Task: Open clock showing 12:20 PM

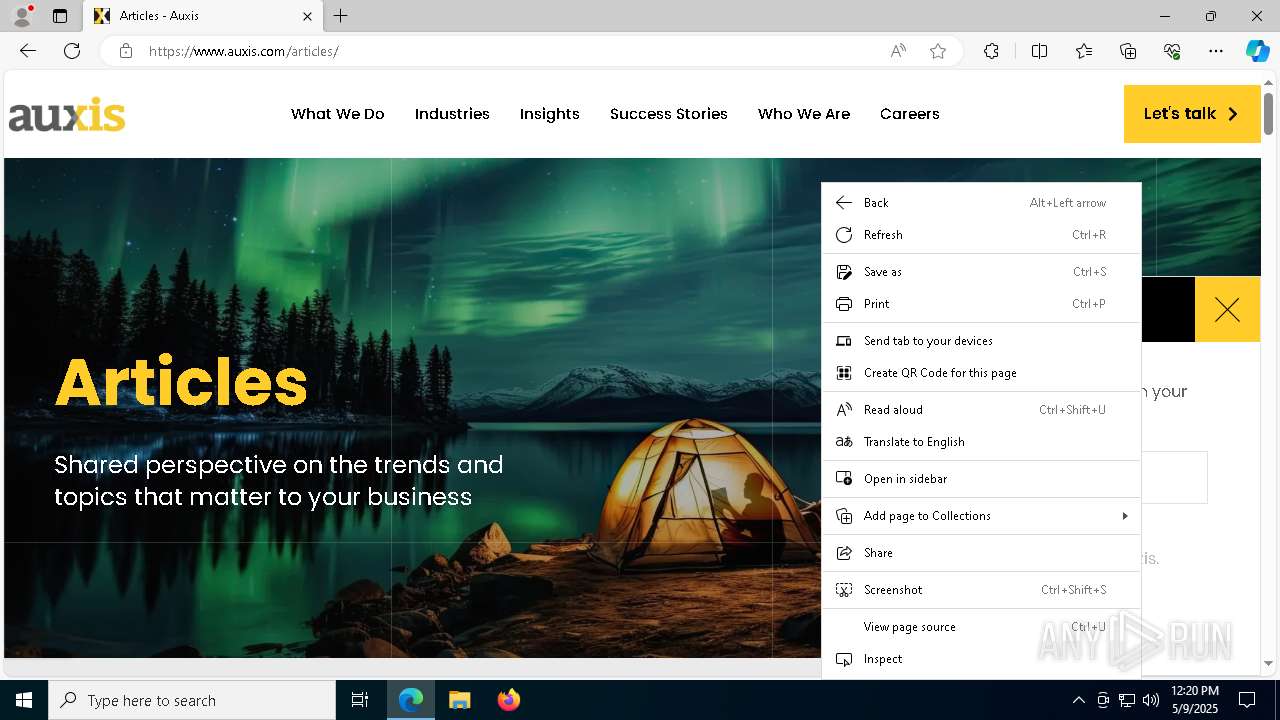Action: 1194,700
